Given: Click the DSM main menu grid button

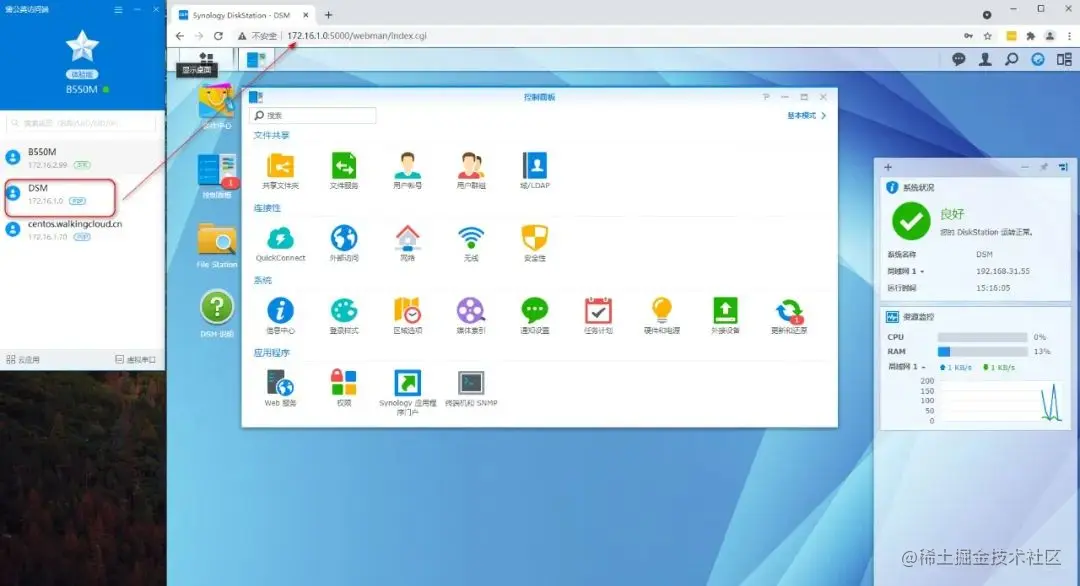Looking at the screenshot, I should (x=206, y=58).
